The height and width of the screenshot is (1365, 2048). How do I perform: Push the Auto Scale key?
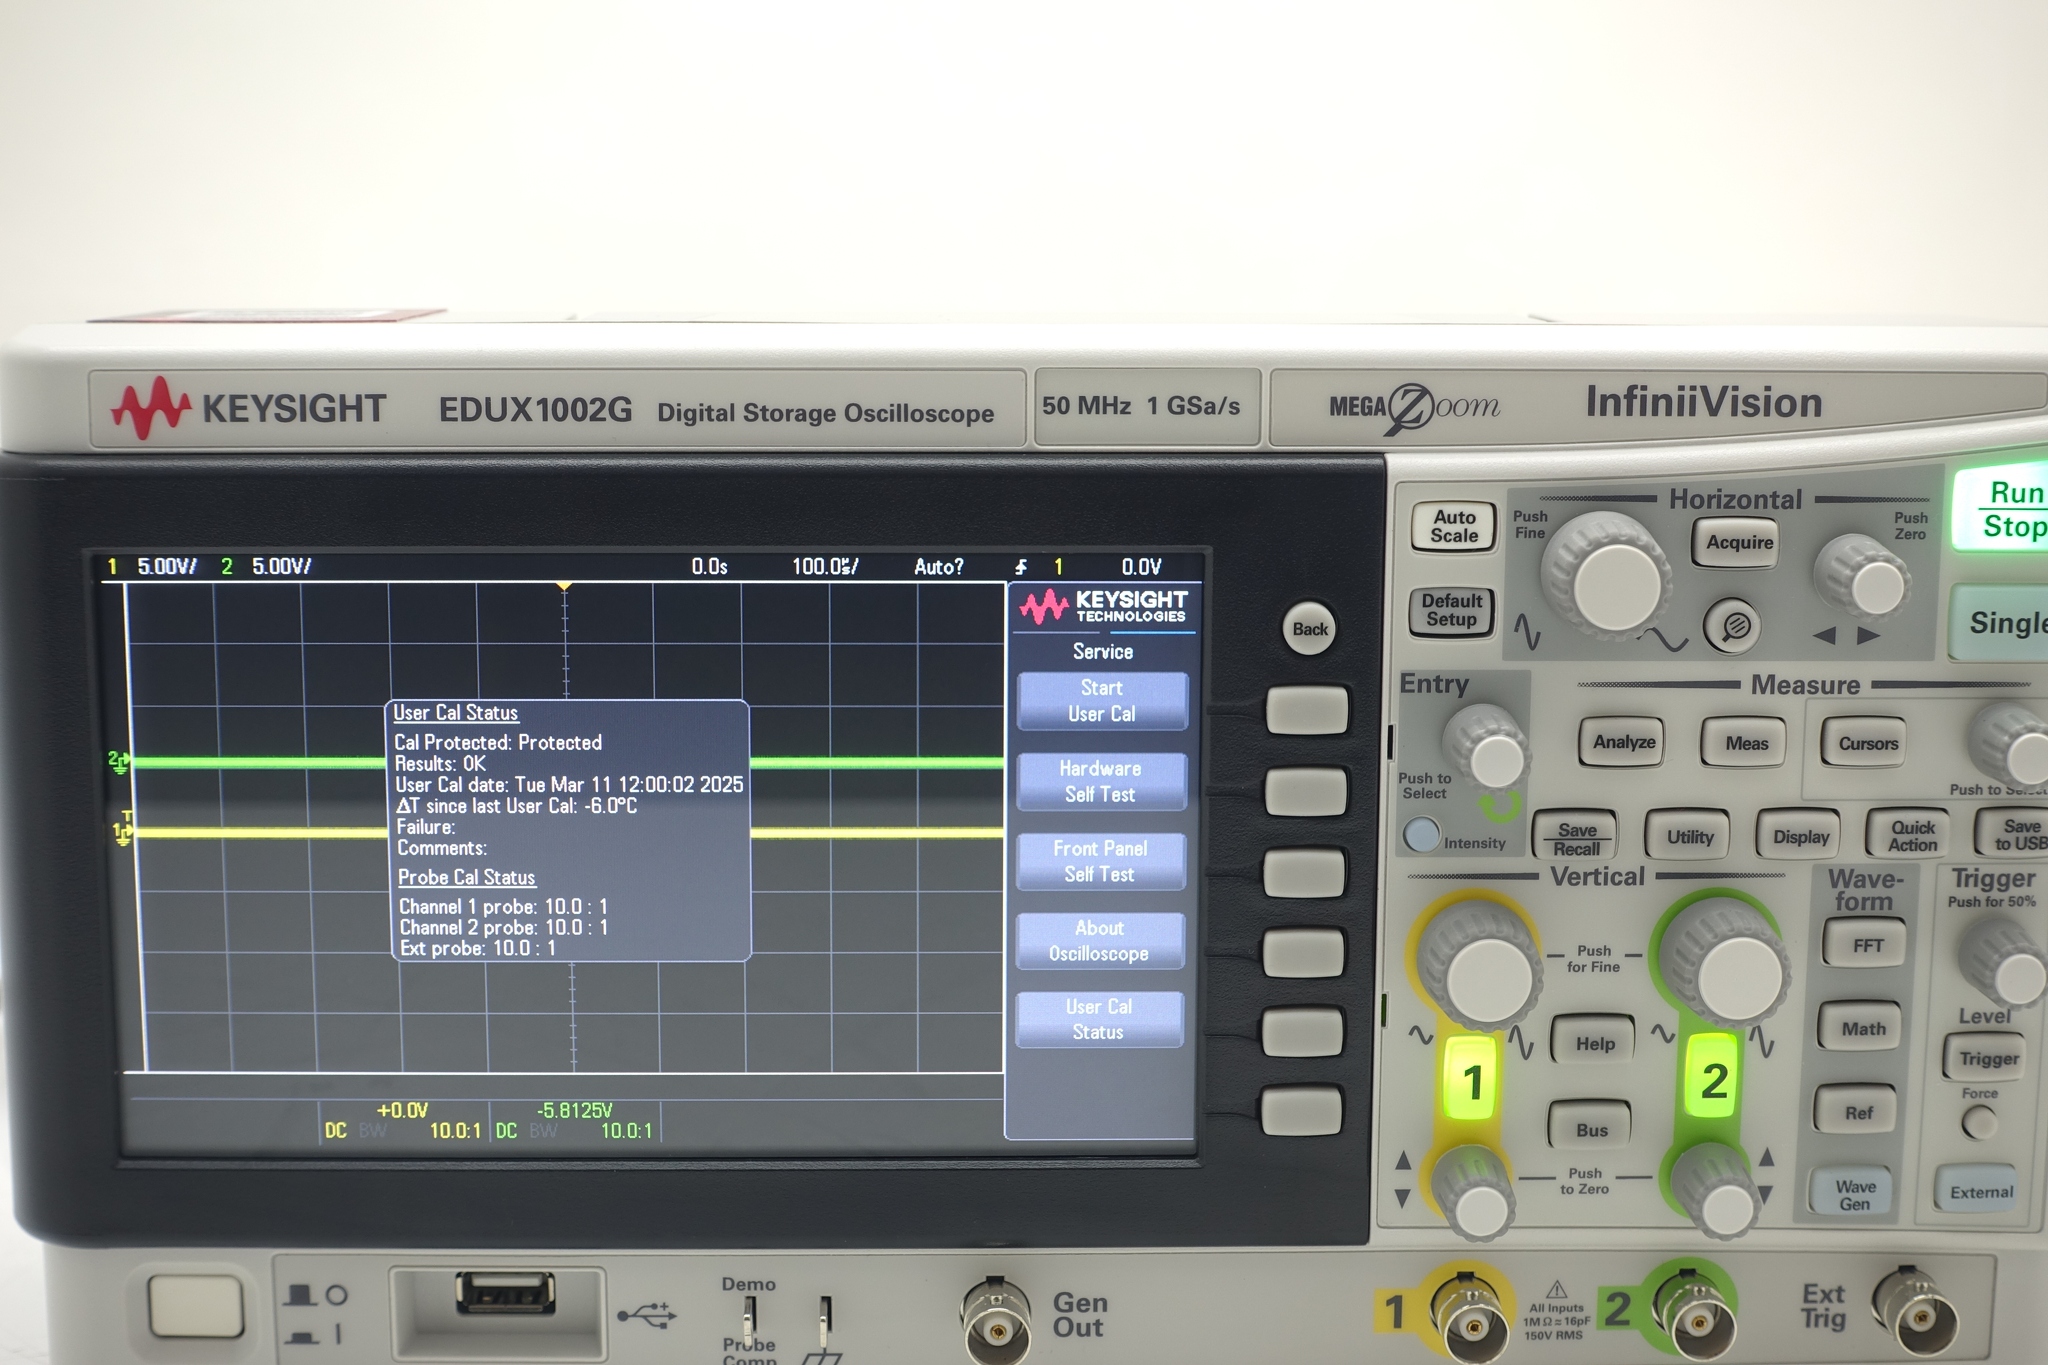[x=1454, y=526]
